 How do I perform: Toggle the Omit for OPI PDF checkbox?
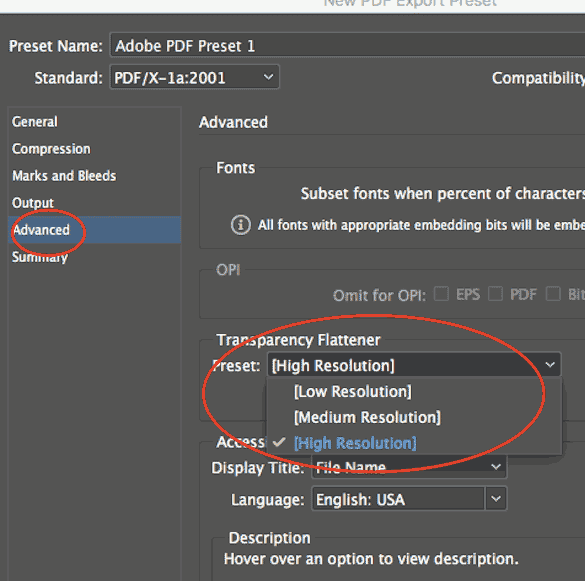click(x=495, y=294)
